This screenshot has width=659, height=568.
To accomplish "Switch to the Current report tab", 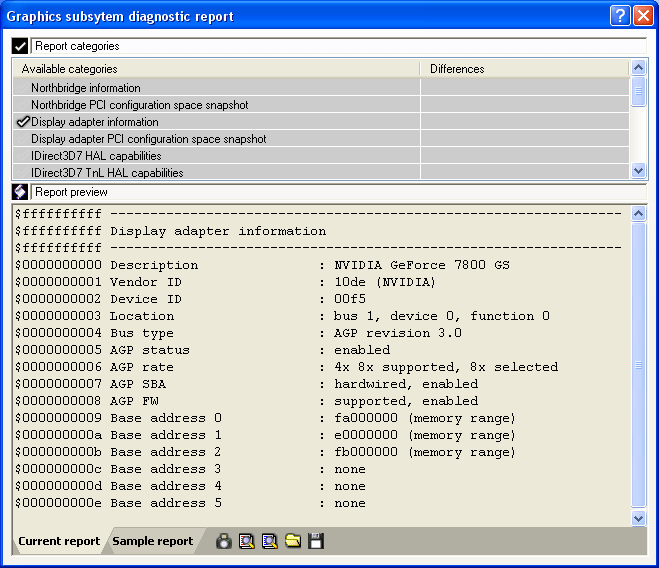I will tap(59, 541).
